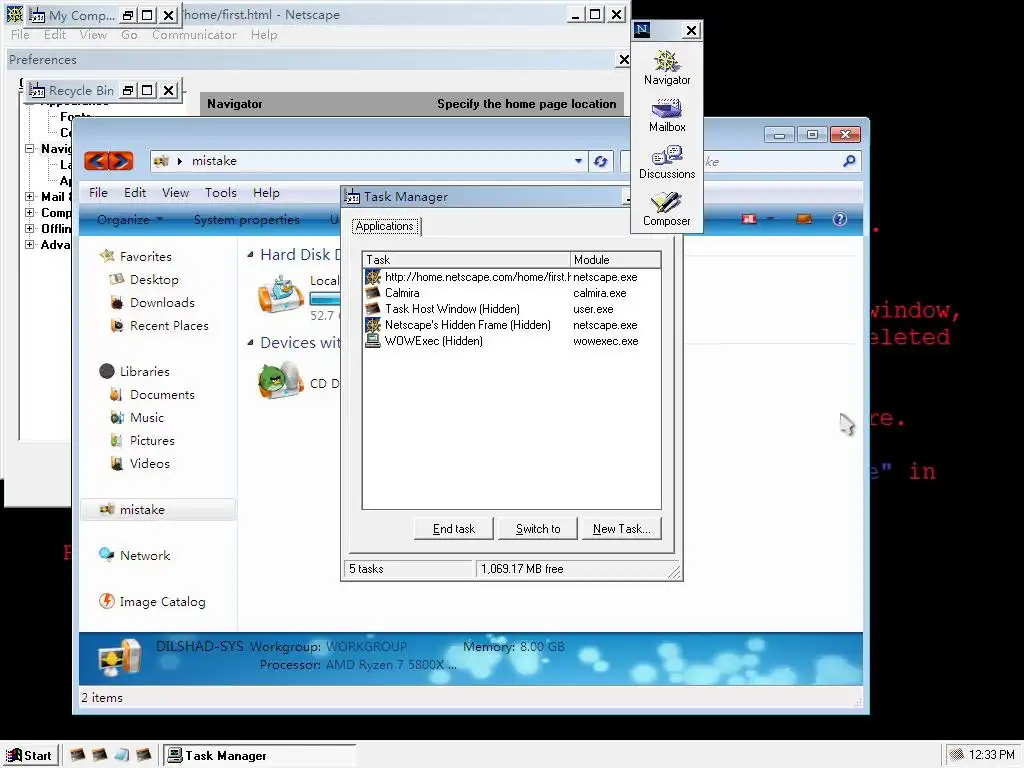The height and width of the screenshot is (768, 1024).
Task: Click the first quick launch icon on taskbar
Action: (77, 755)
